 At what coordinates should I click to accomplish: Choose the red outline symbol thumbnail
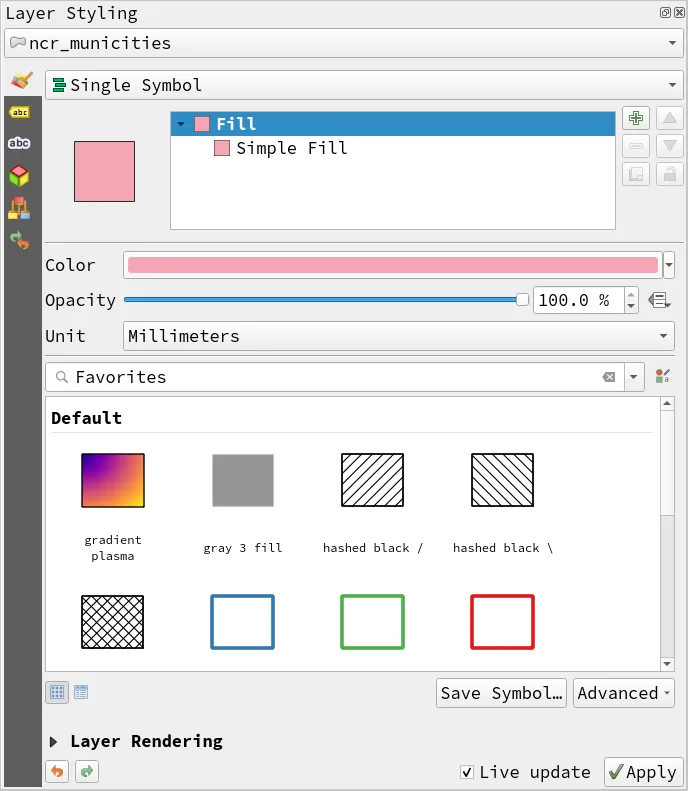tap(502, 622)
